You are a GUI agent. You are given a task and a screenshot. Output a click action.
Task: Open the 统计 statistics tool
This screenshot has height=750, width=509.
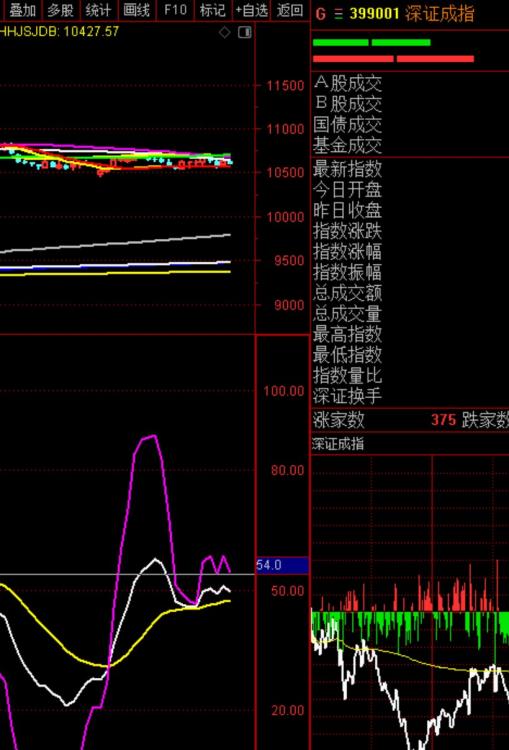click(99, 10)
